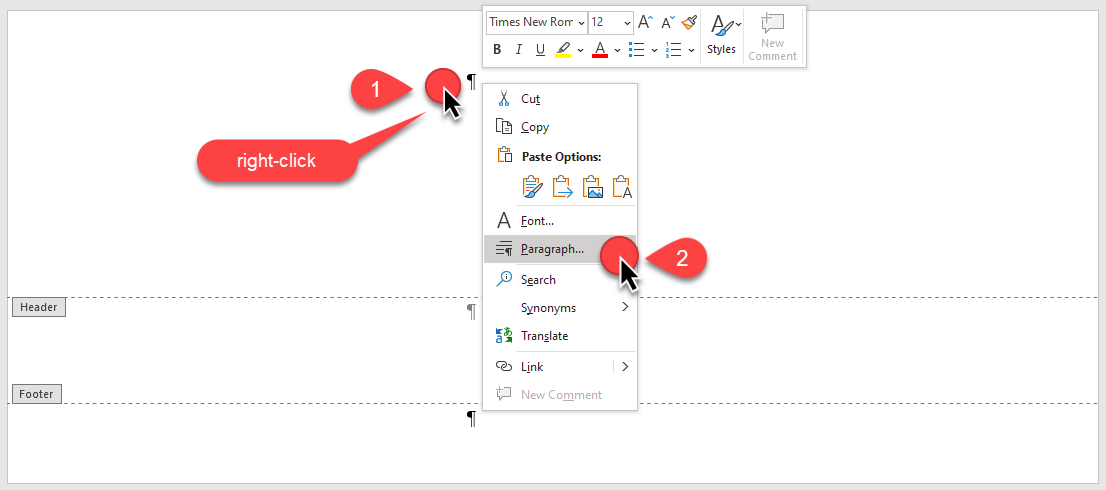Expand the numbering library dropdown arrow

(691, 50)
